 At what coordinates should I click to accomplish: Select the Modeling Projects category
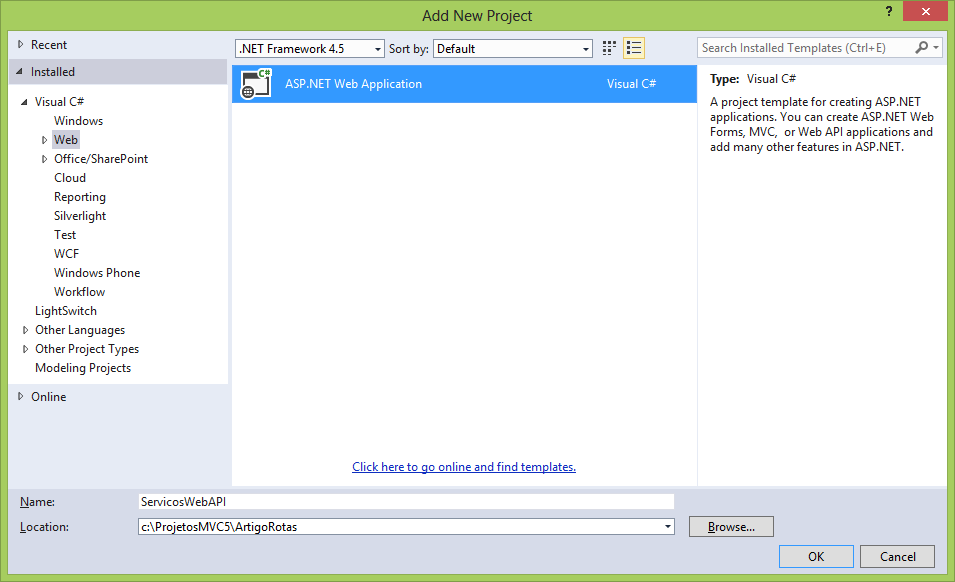[x=83, y=368]
